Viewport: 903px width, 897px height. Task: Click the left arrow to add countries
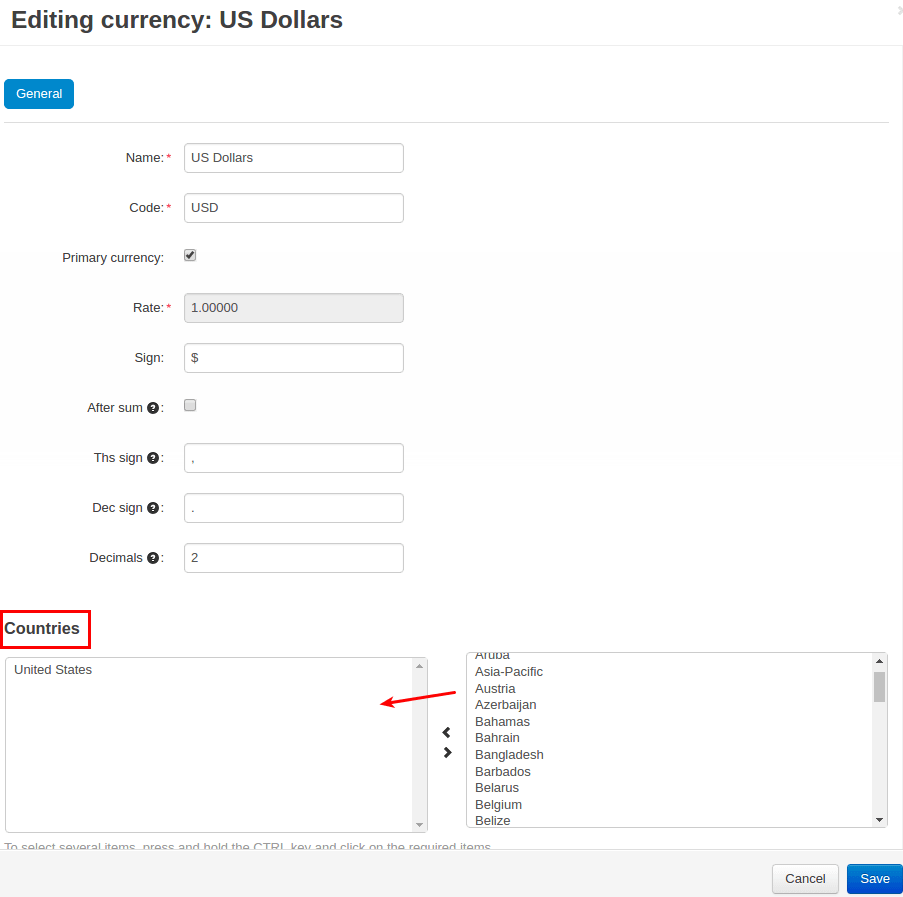pyautogui.click(x=447, y=733)
